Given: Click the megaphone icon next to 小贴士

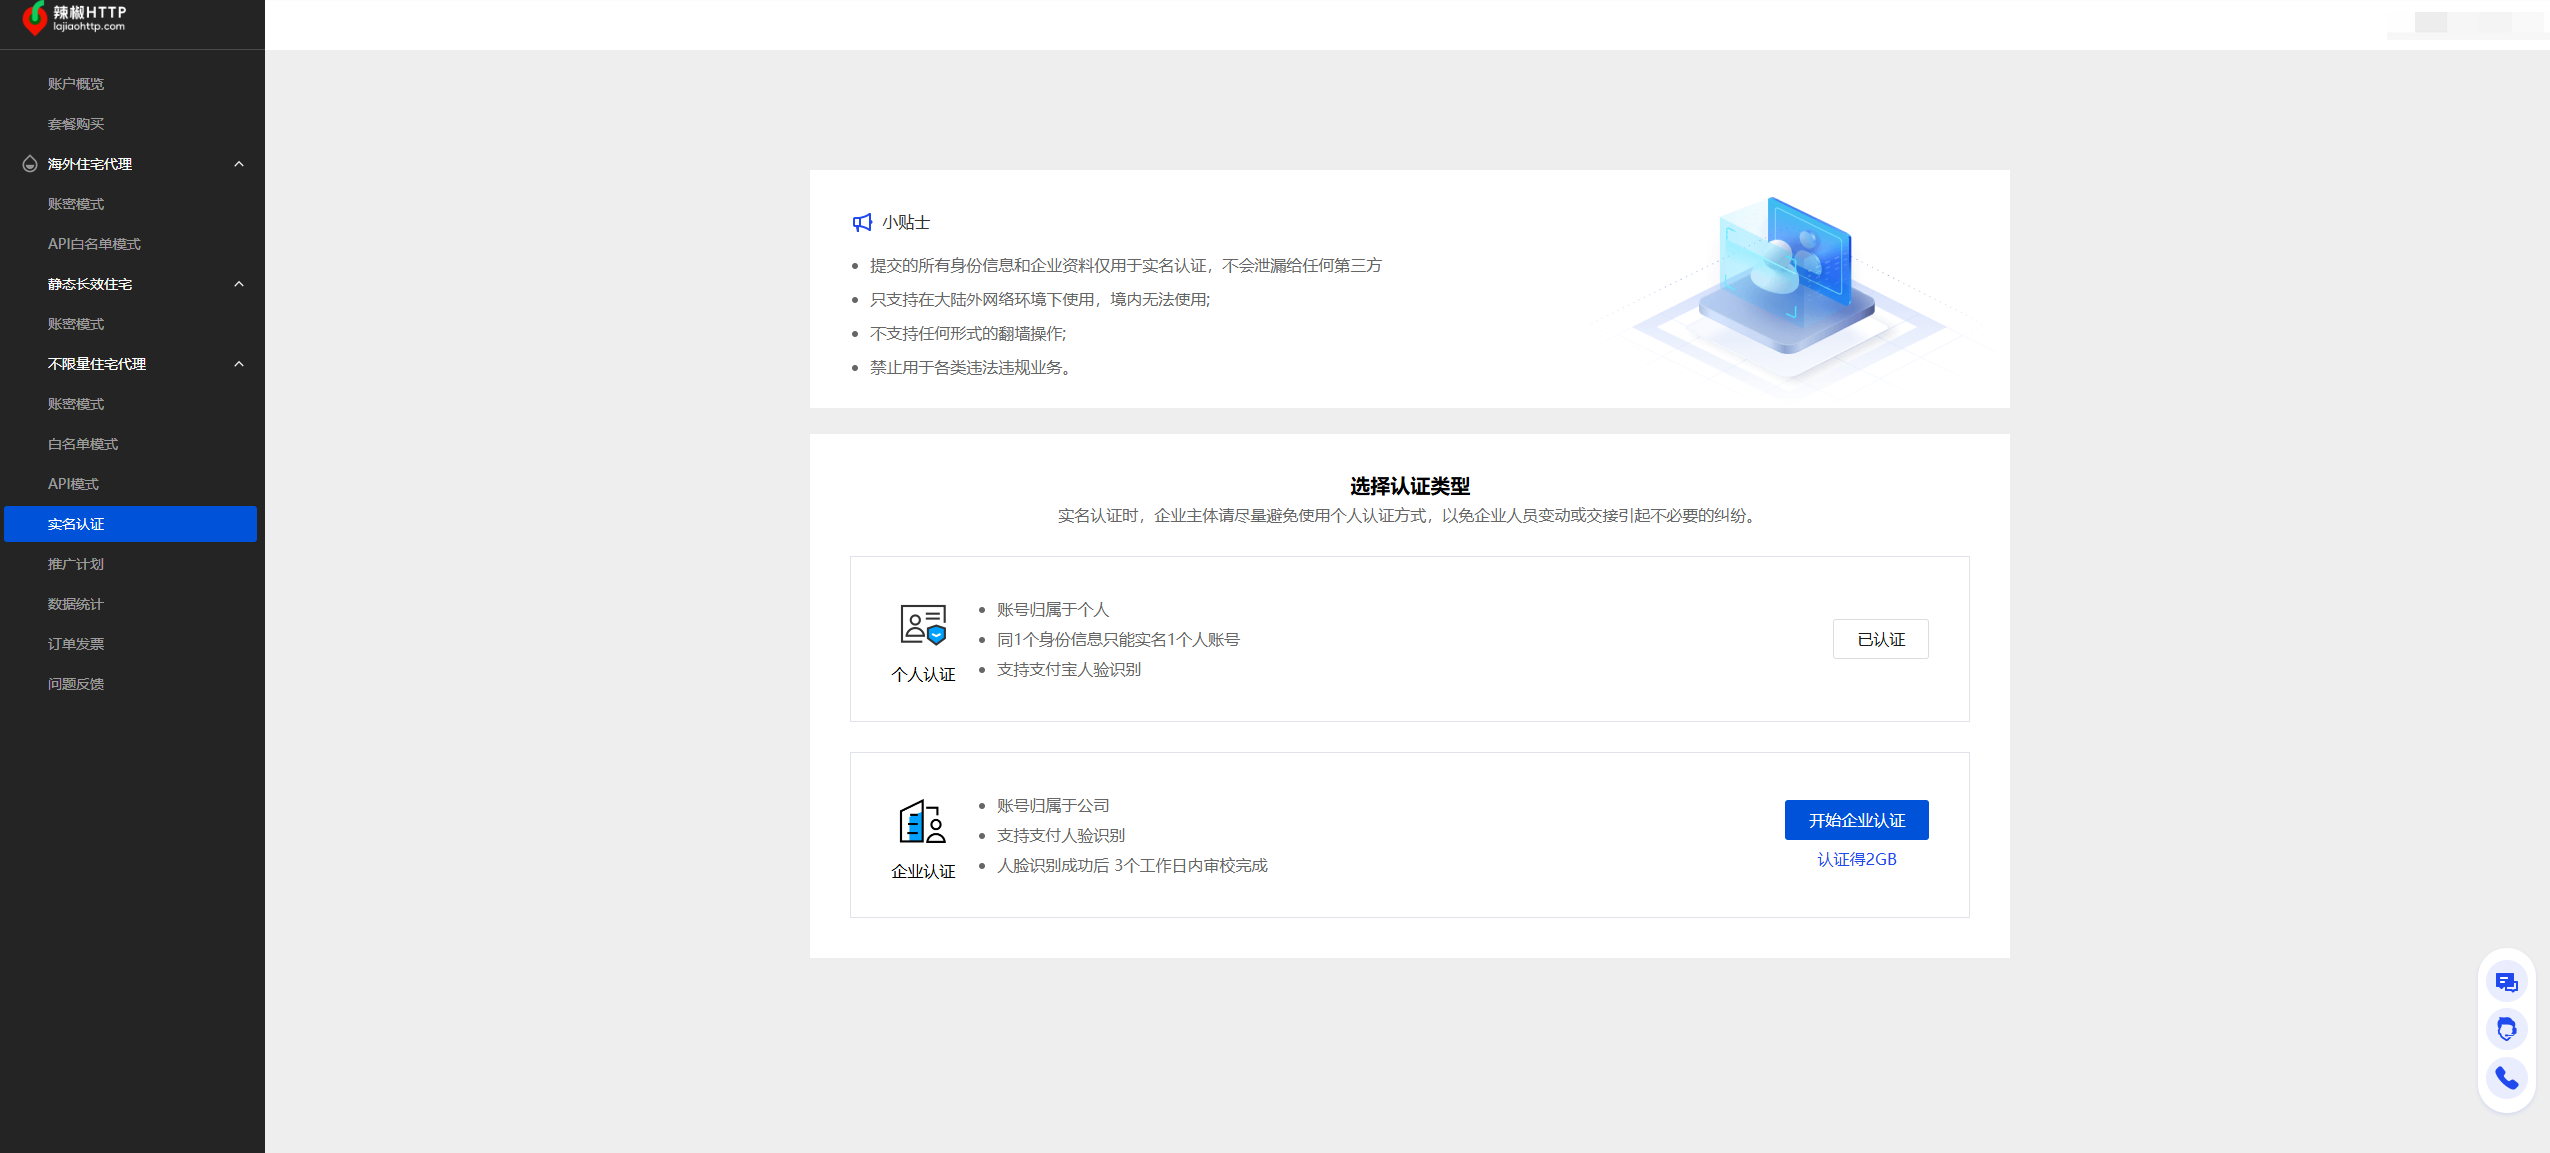Looking at the screenshot, I should pyautogui.click(x=862, y=222).
